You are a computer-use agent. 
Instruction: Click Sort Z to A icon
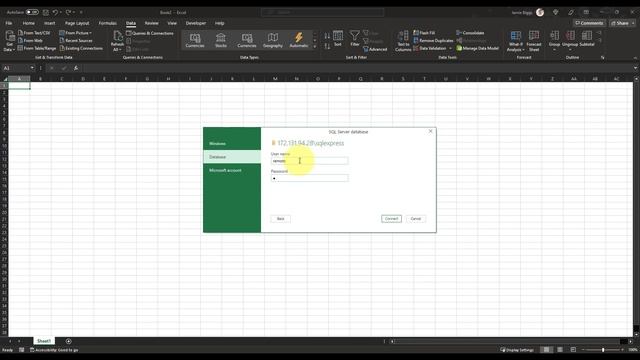(x=327, y=46)
